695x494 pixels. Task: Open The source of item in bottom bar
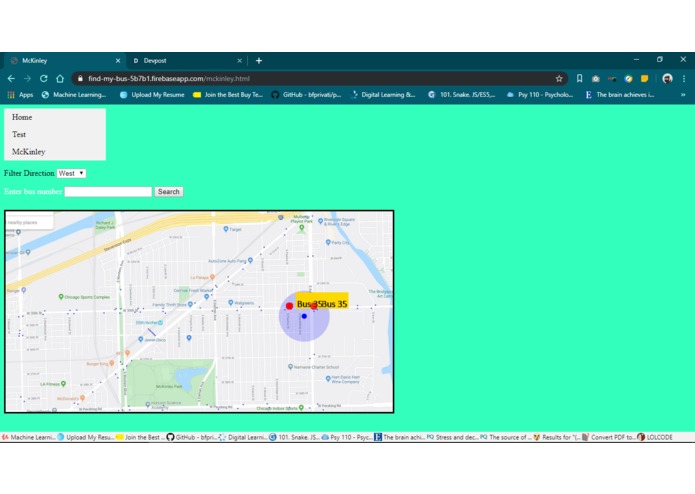pos(506,437)
